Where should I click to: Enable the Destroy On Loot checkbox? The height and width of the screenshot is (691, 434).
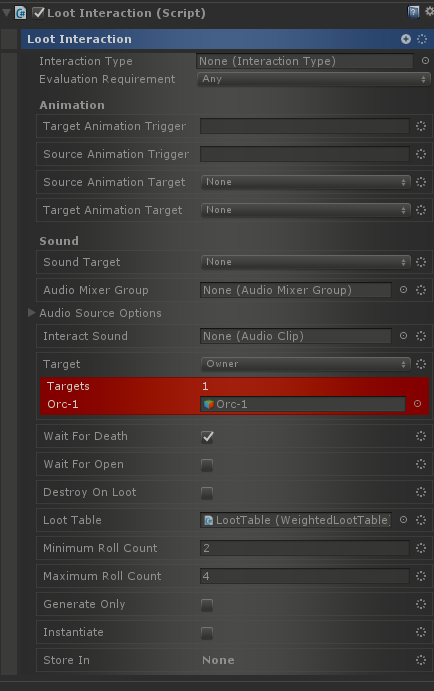coord(207,493)
